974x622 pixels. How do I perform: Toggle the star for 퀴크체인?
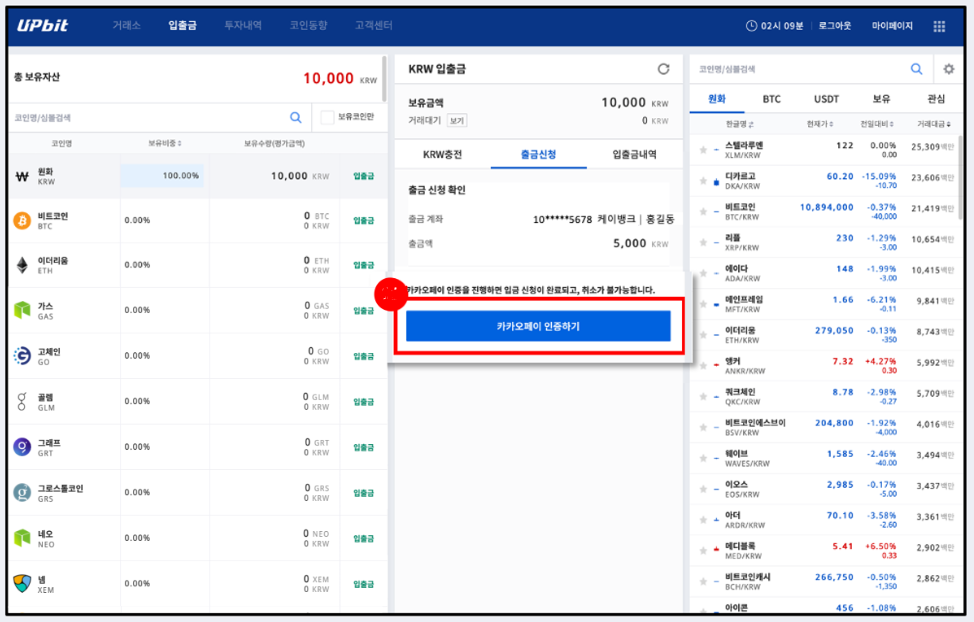[x=703, y=396]
